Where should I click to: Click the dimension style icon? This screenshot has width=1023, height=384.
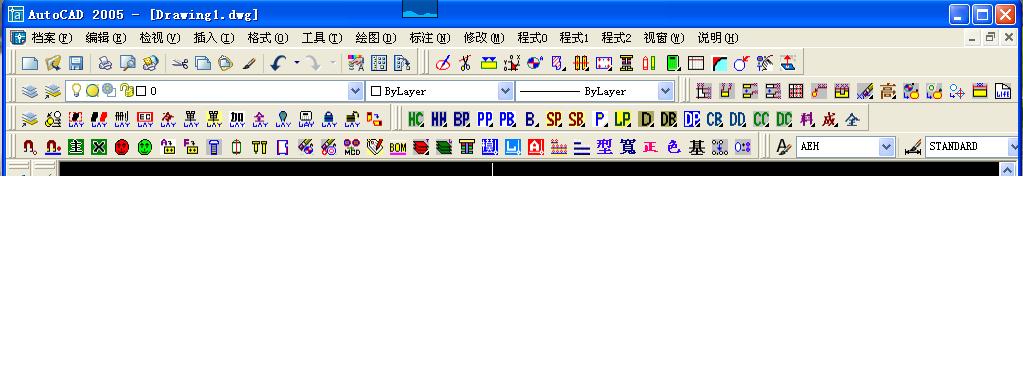913,147
